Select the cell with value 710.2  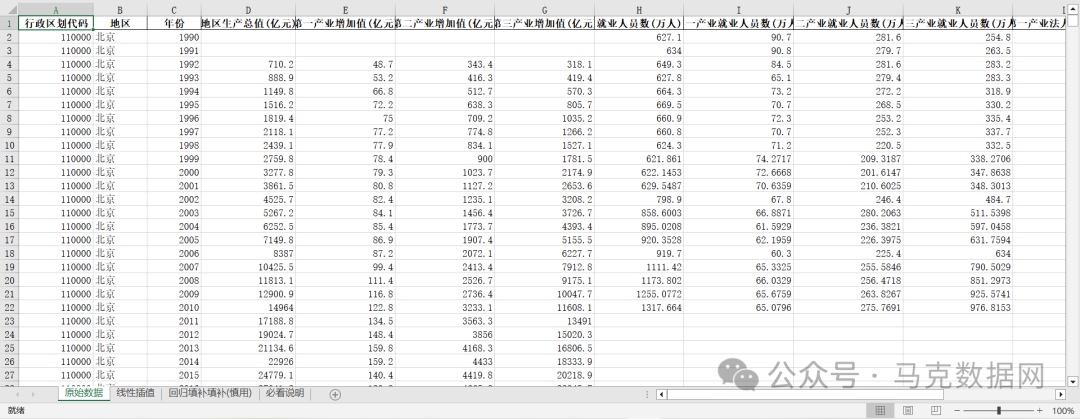click(248, 64)
